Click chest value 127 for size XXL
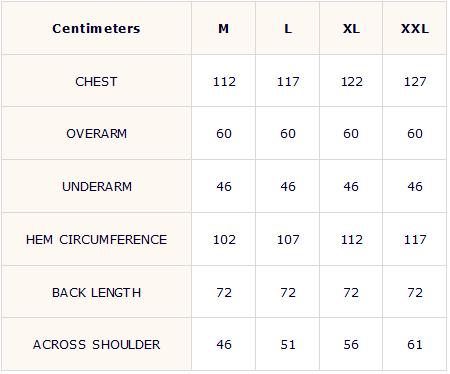450x374 pixels. (x=415, y=82)
